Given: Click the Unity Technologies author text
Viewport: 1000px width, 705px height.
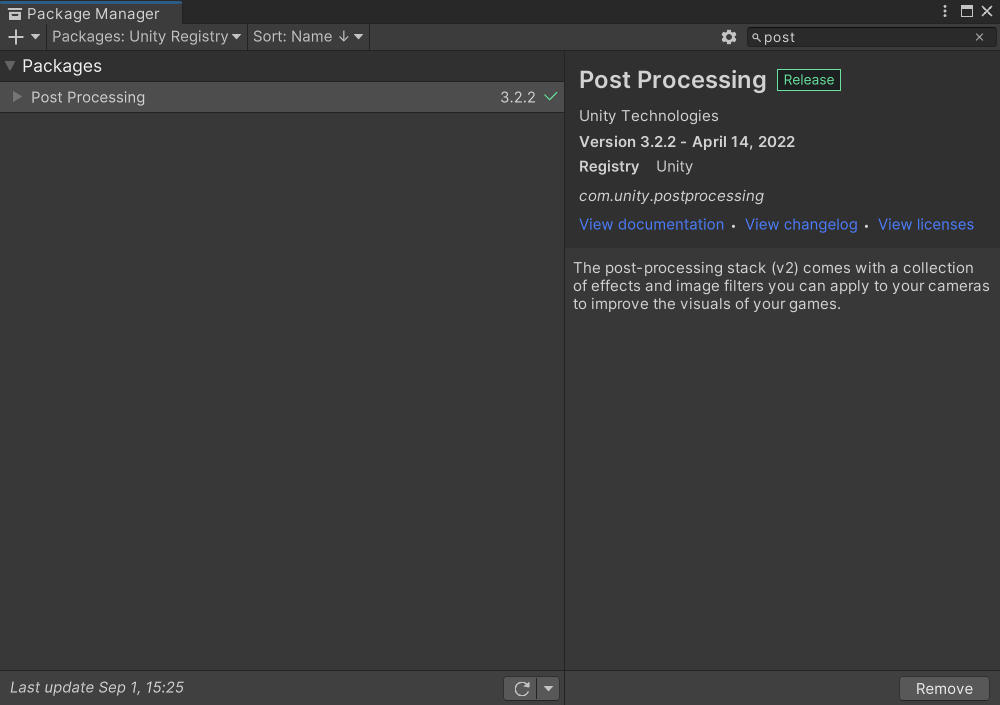Looking at the screenshot, I should [649, 116].
